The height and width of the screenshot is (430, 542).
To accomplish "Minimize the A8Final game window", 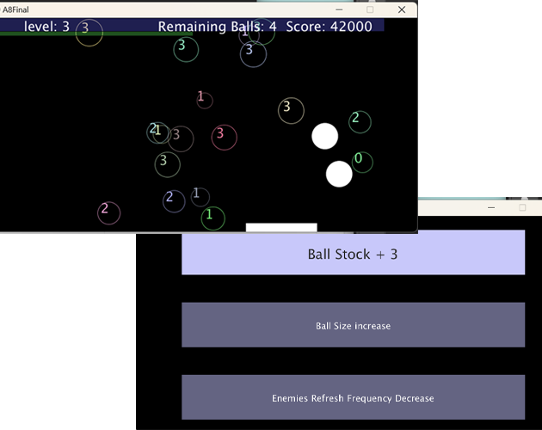I will coord(339,10).
